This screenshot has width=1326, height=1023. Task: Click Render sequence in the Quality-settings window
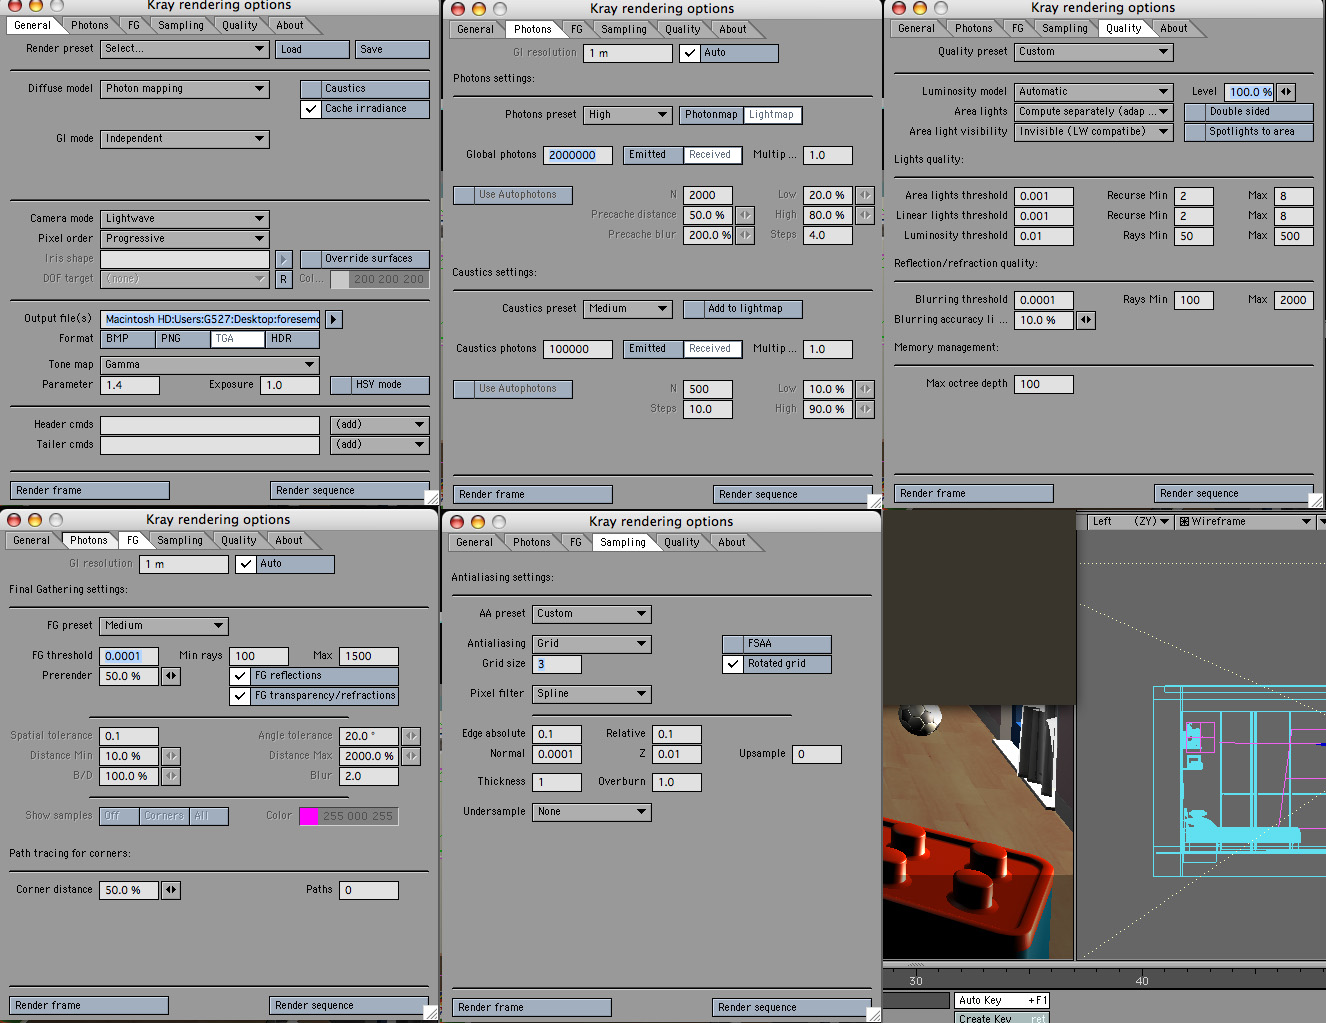pyautogui.click(x=1233, y=494)
